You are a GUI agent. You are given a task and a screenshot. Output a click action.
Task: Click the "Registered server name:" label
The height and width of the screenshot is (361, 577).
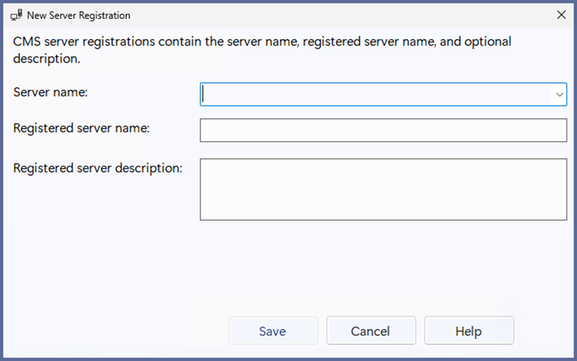[x=81, y=128]
